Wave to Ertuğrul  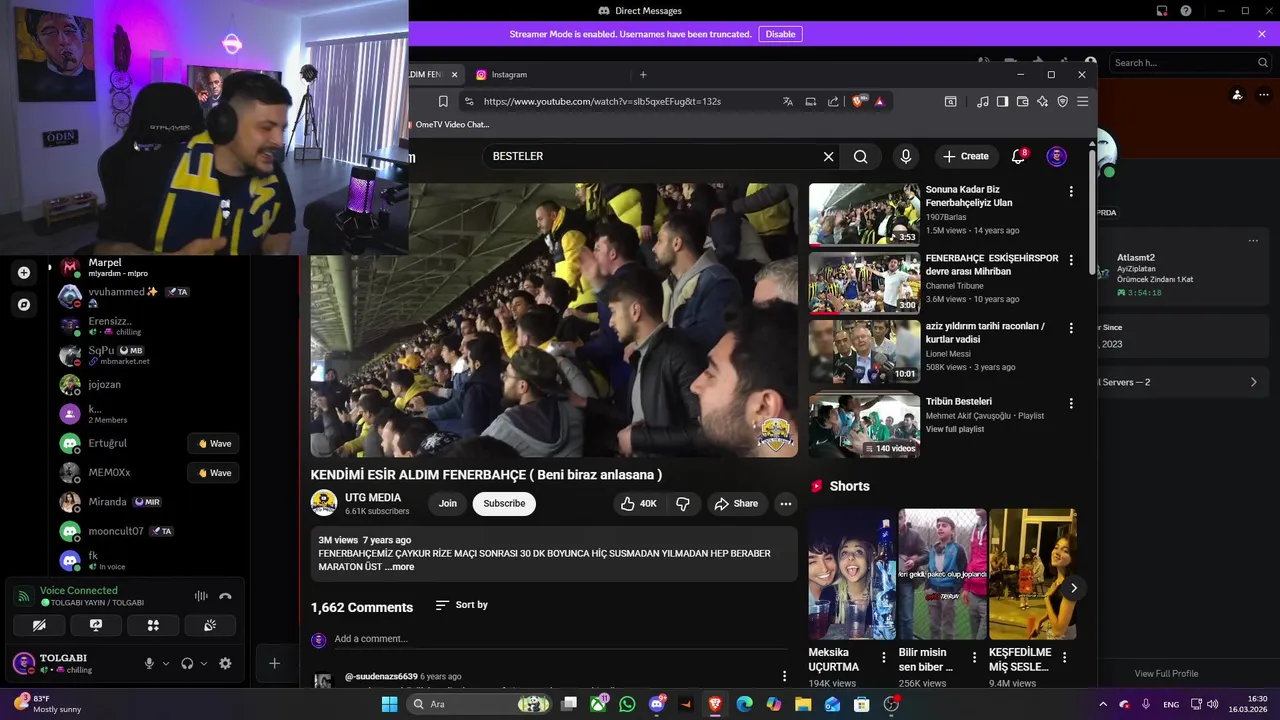click(x=213, y=444)
